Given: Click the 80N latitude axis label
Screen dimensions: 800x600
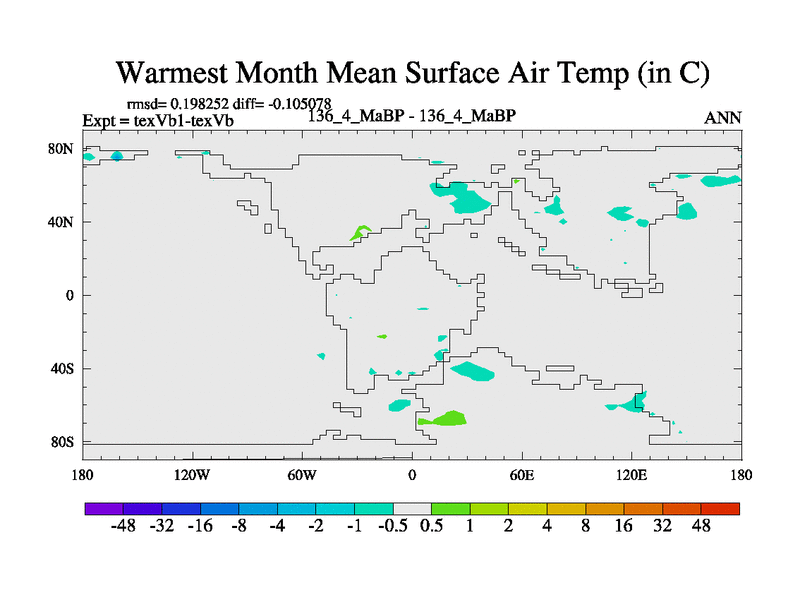Looking at the screenshot, I should click(62, 149).
